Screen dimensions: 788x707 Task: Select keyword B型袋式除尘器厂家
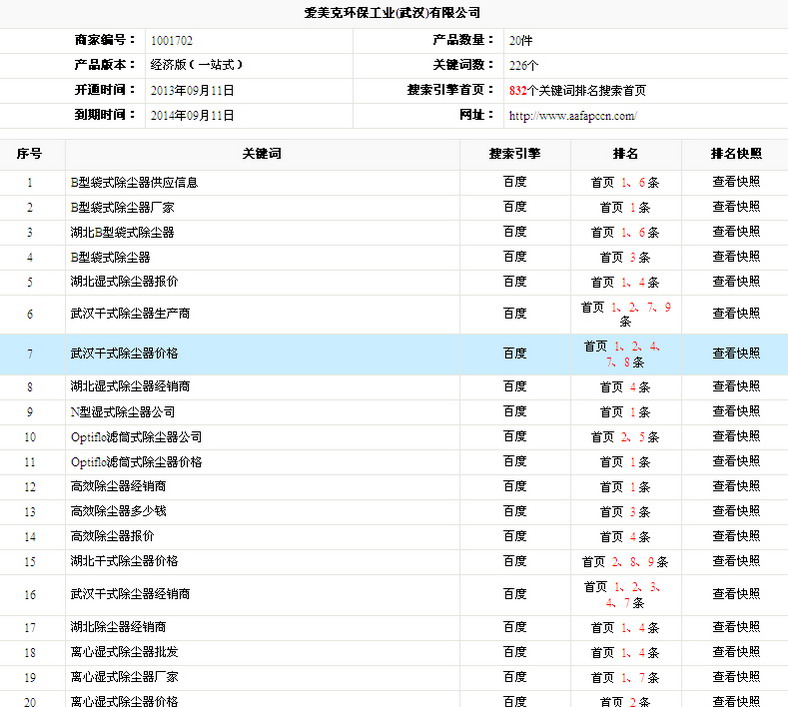[x=122, y=208]
